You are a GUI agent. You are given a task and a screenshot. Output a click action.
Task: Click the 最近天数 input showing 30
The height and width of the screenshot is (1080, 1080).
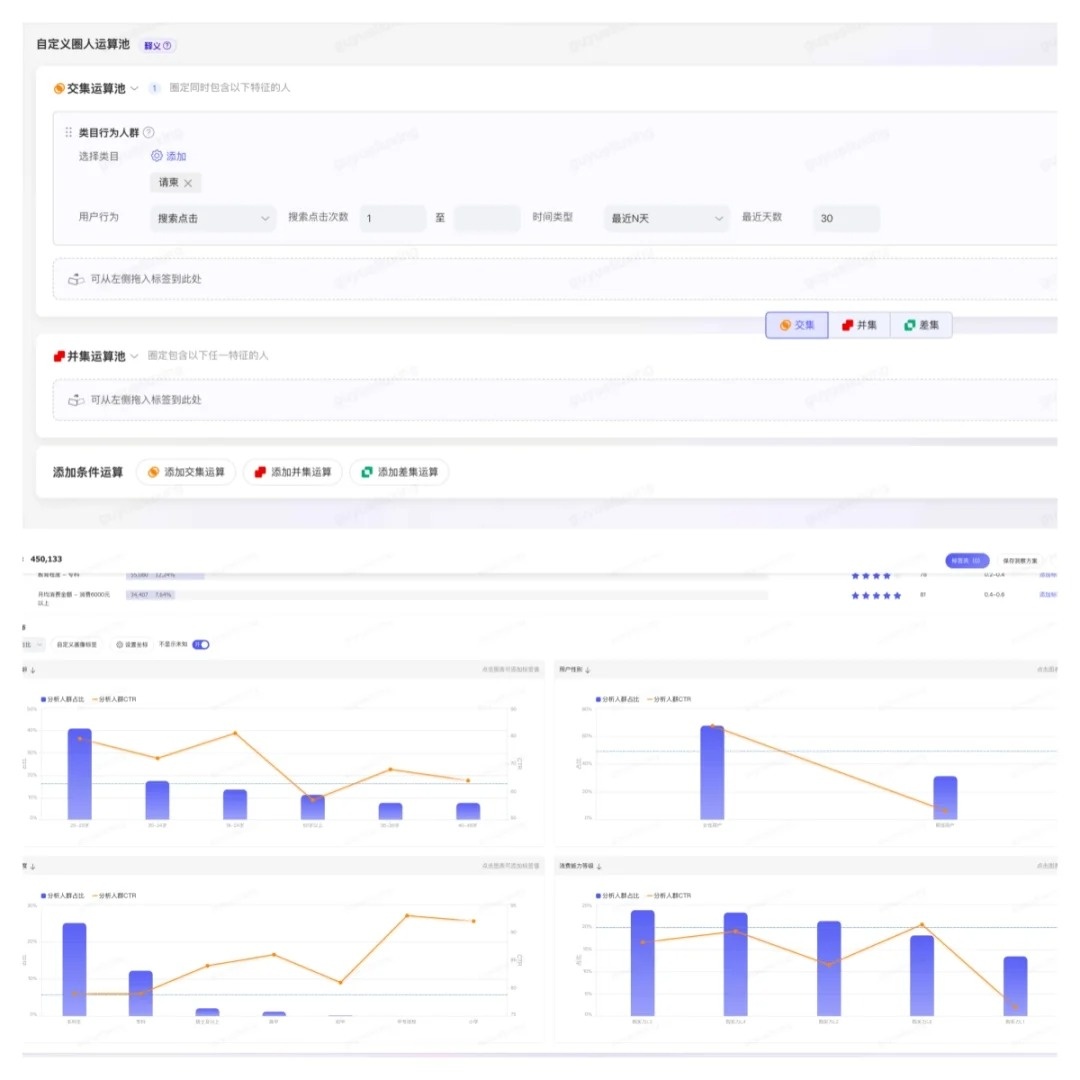point(846,218)
